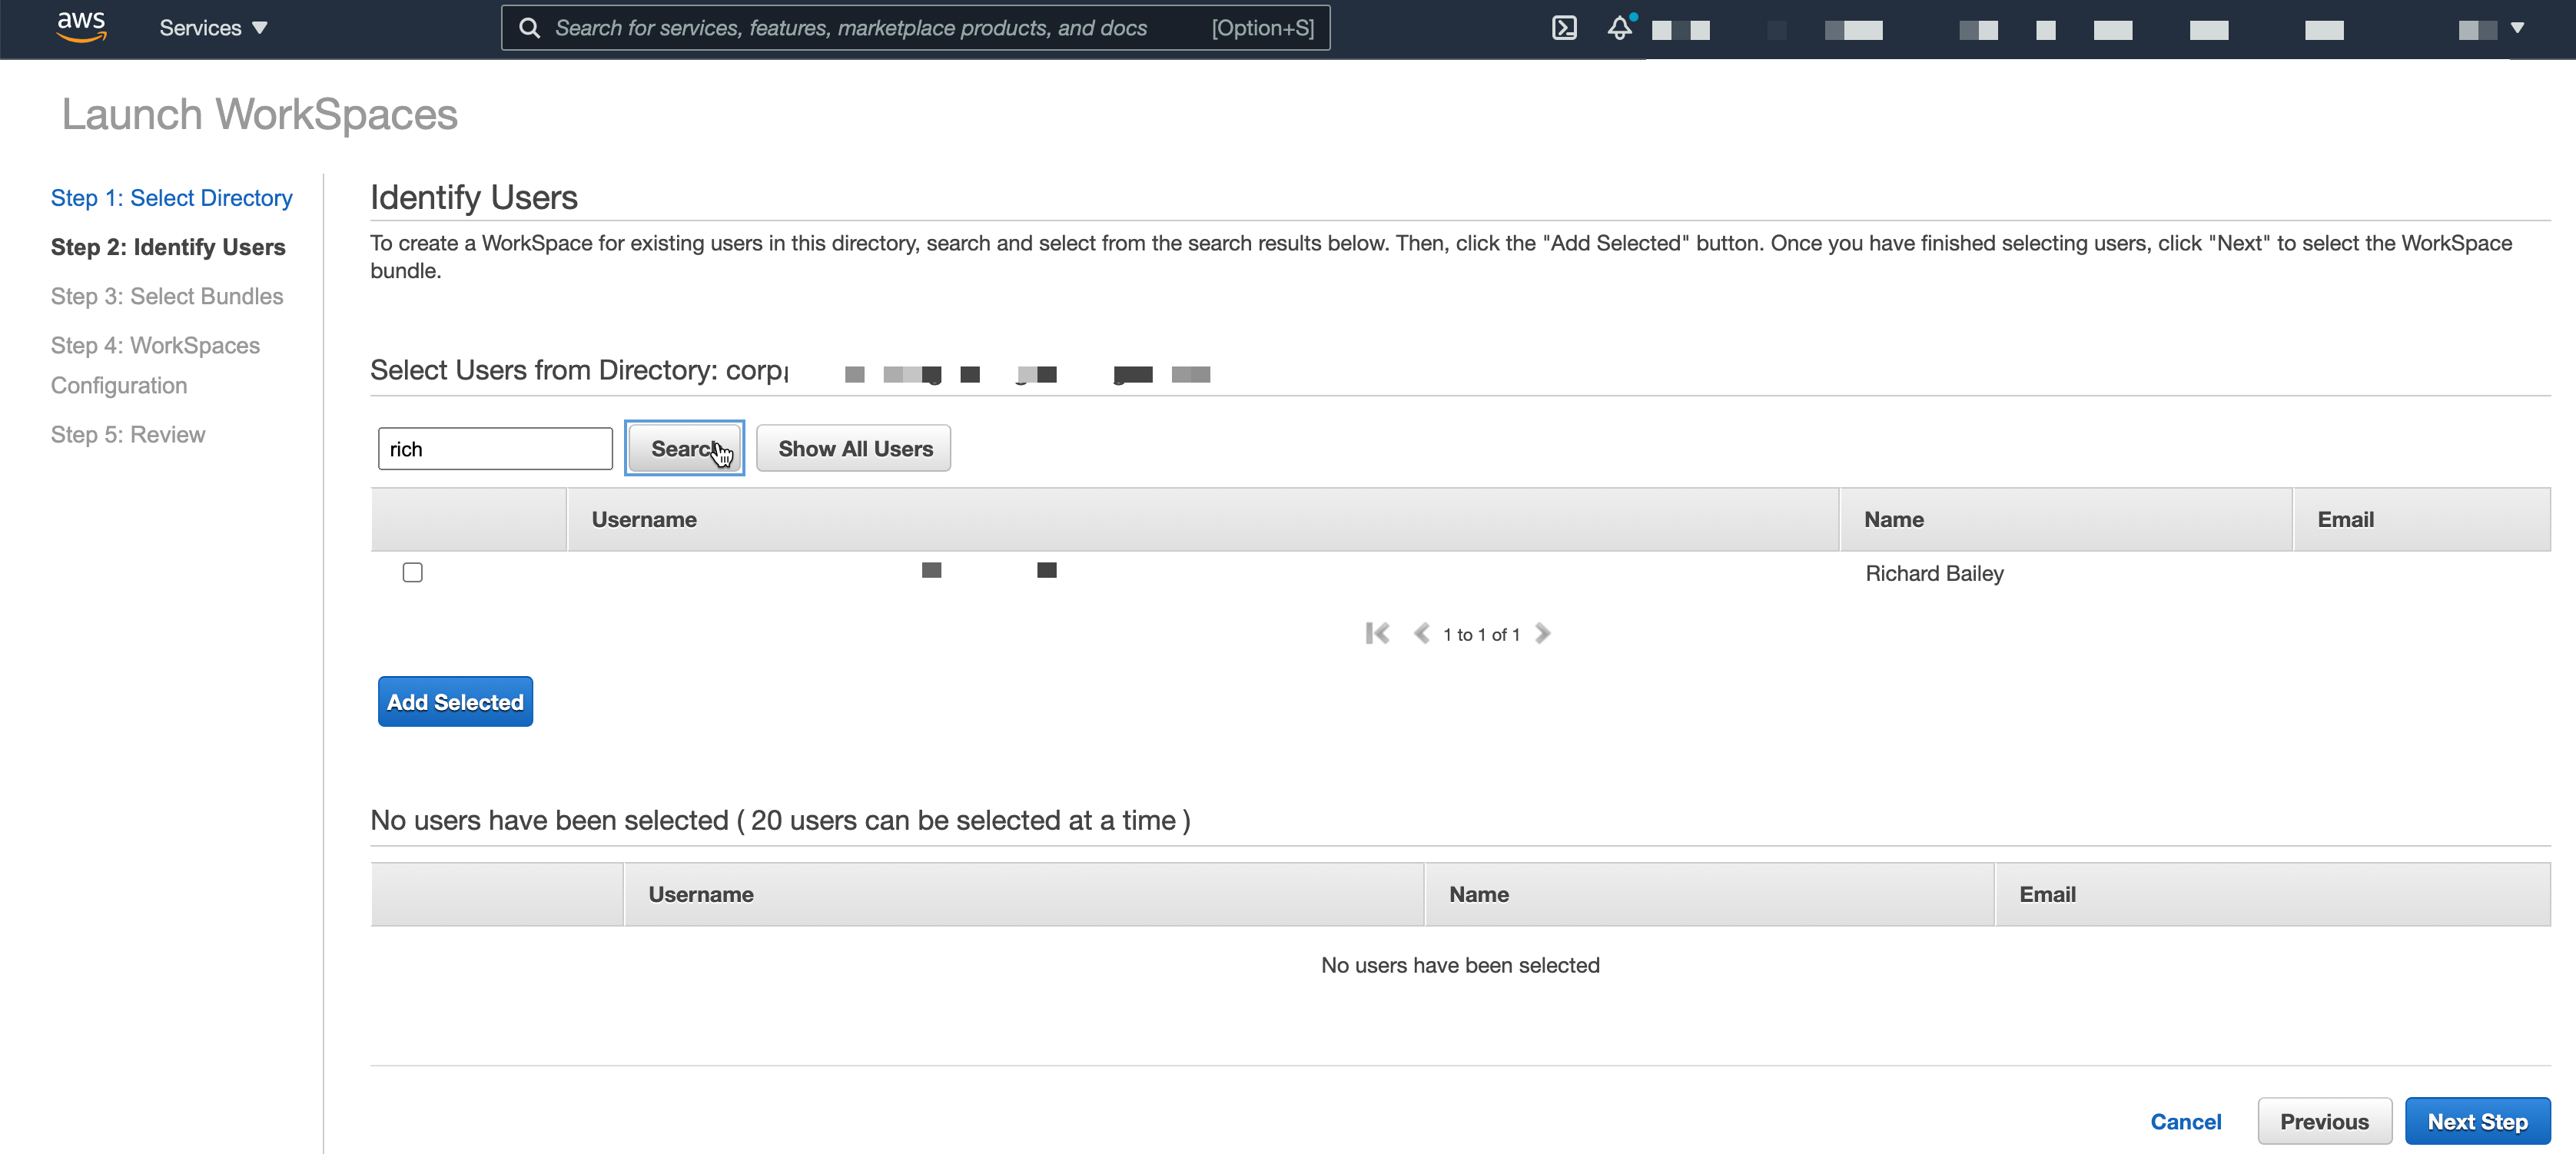2576x1154 pixels.
Task: Select Step 4: WorkSpaces Configuration
Action: pos(155,365)
